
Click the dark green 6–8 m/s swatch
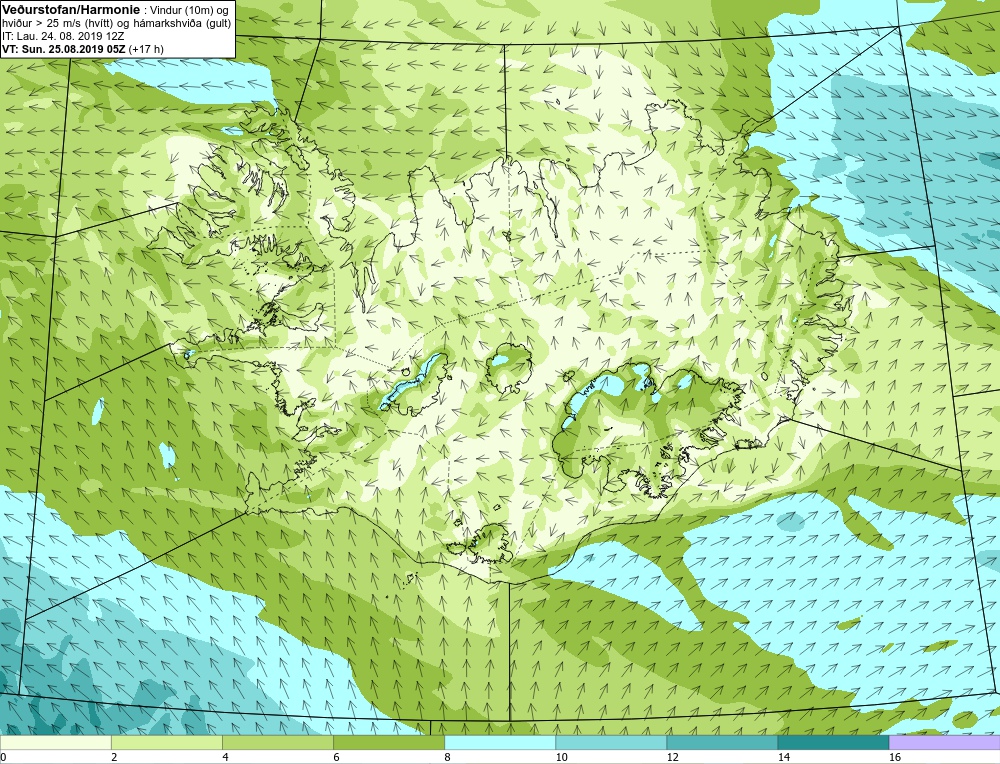[388, 742]
